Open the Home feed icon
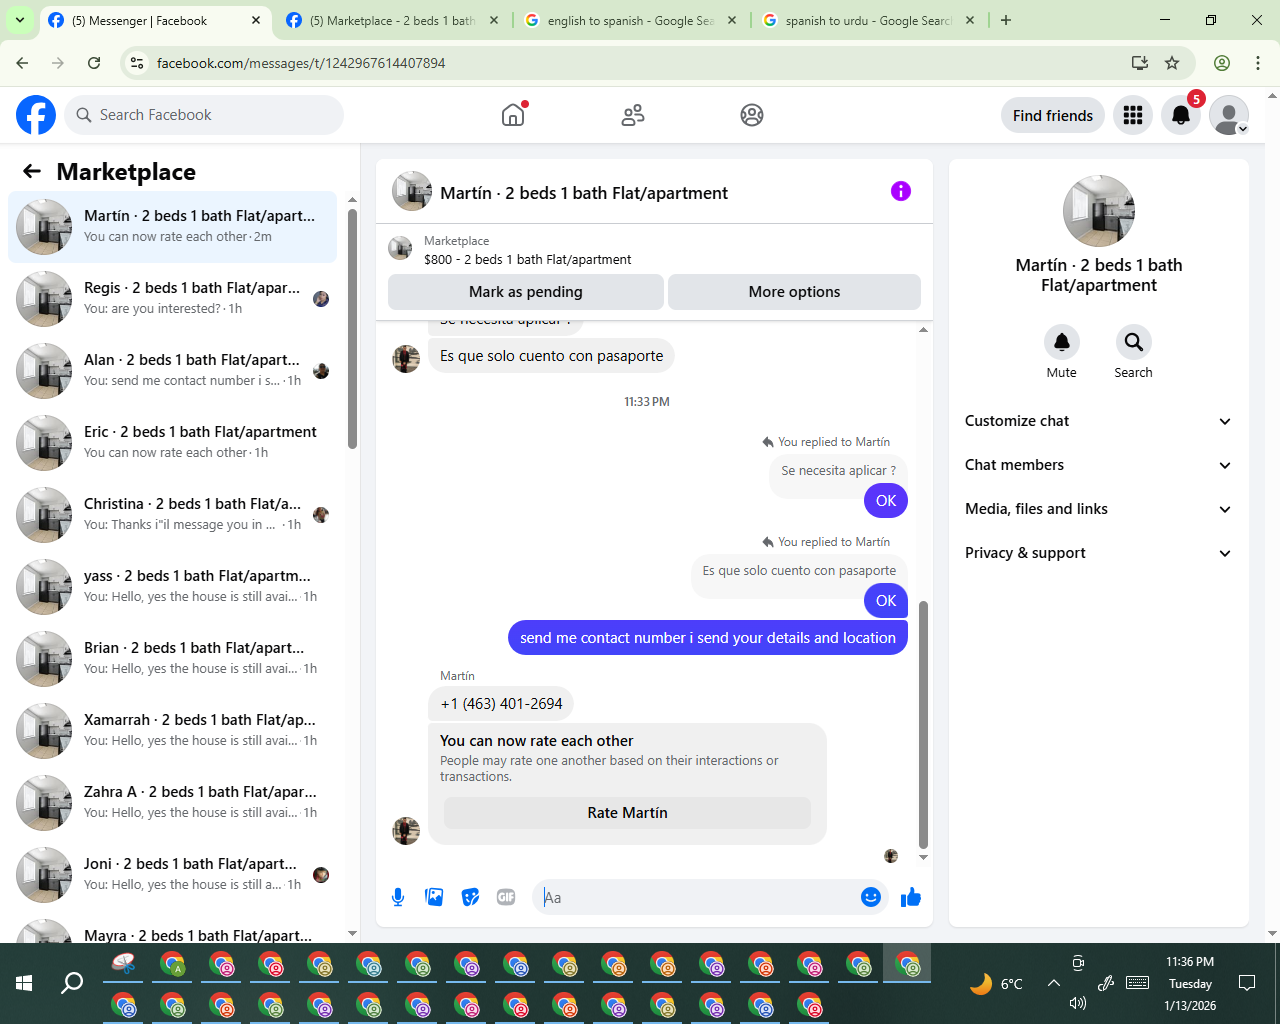Image resolution: width=1280 pixels, height=1024 pixels. point(513,115)
